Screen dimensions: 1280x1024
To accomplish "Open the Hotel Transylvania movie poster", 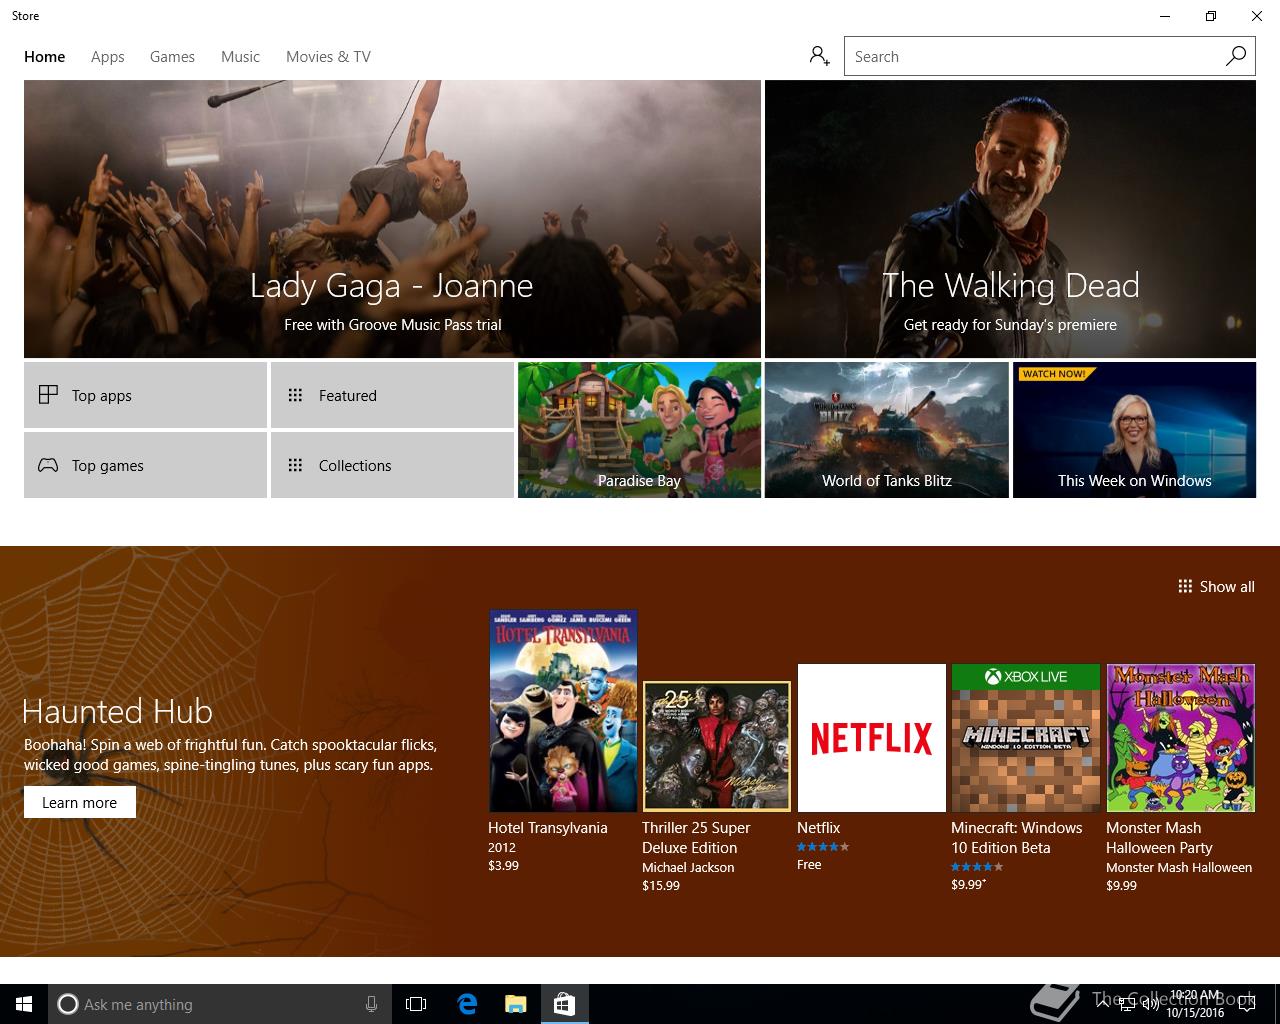I will 563,711.
